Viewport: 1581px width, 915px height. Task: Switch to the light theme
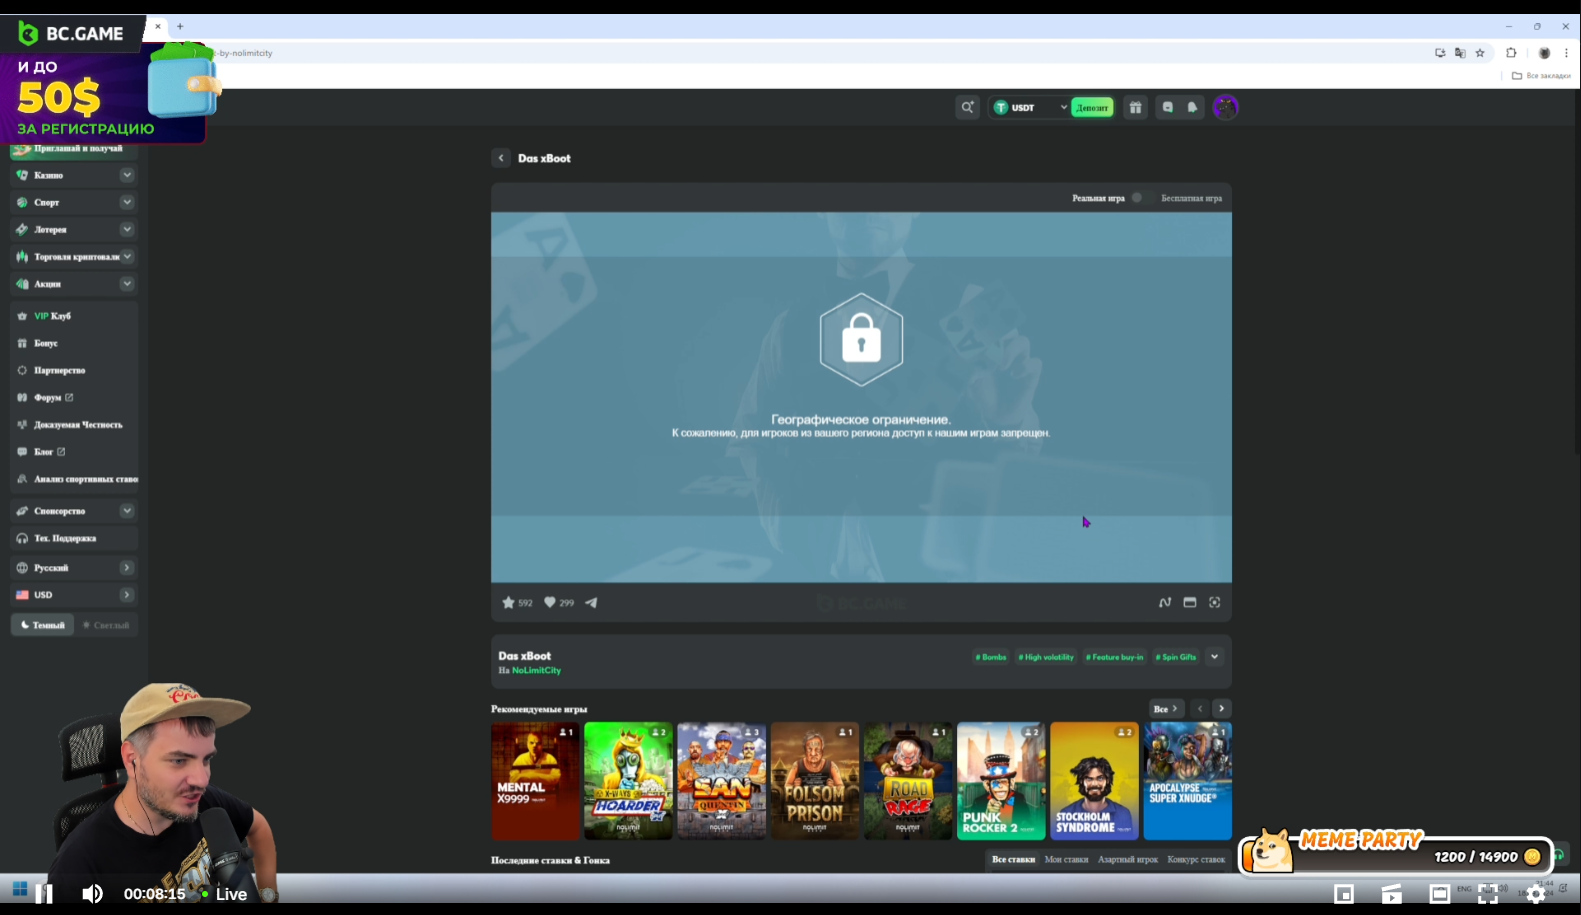click(x=106, y=625)
